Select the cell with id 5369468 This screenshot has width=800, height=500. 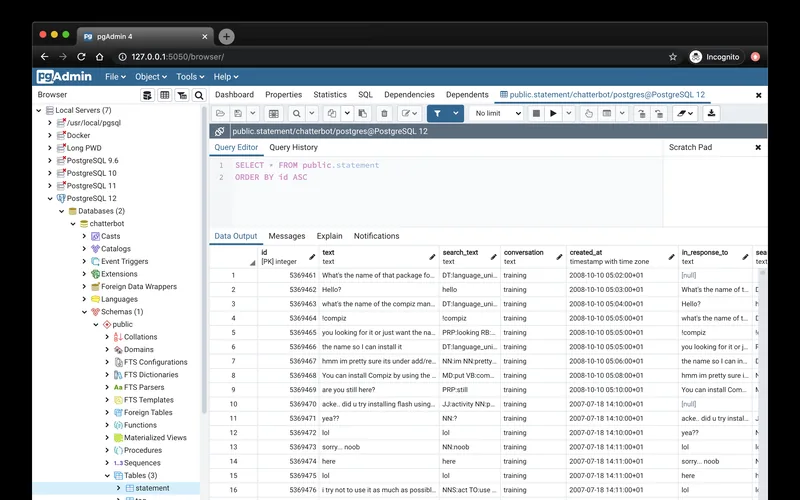[288, 376]
